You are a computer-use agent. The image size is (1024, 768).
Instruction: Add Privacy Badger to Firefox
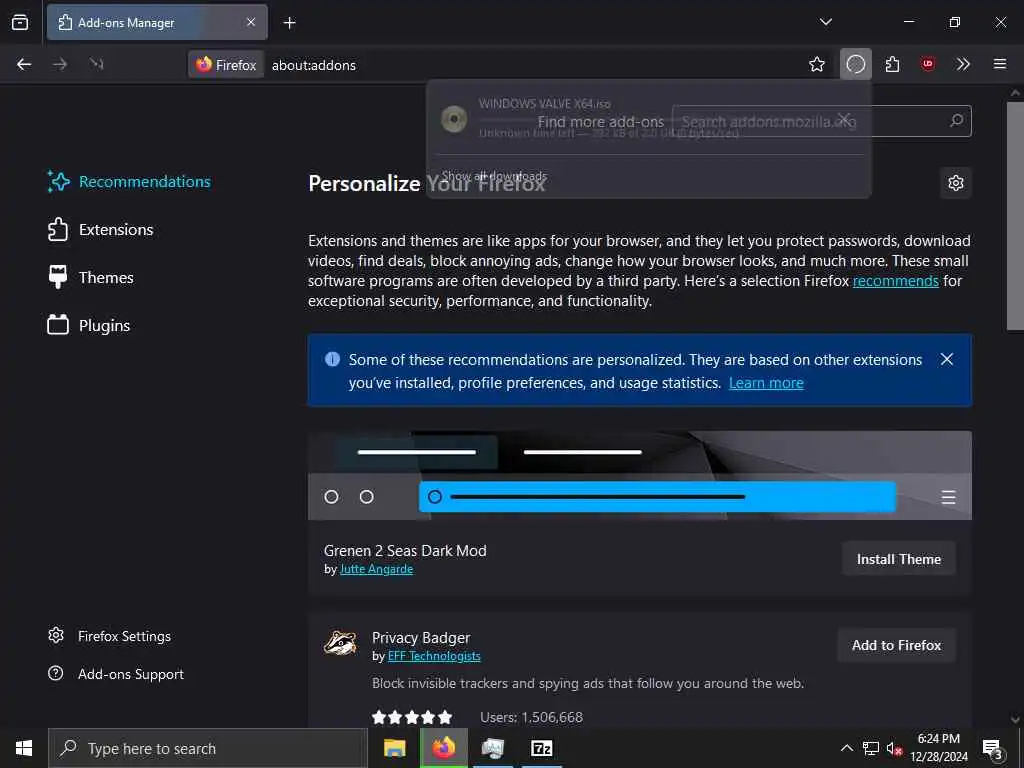(x=896, y=645)
